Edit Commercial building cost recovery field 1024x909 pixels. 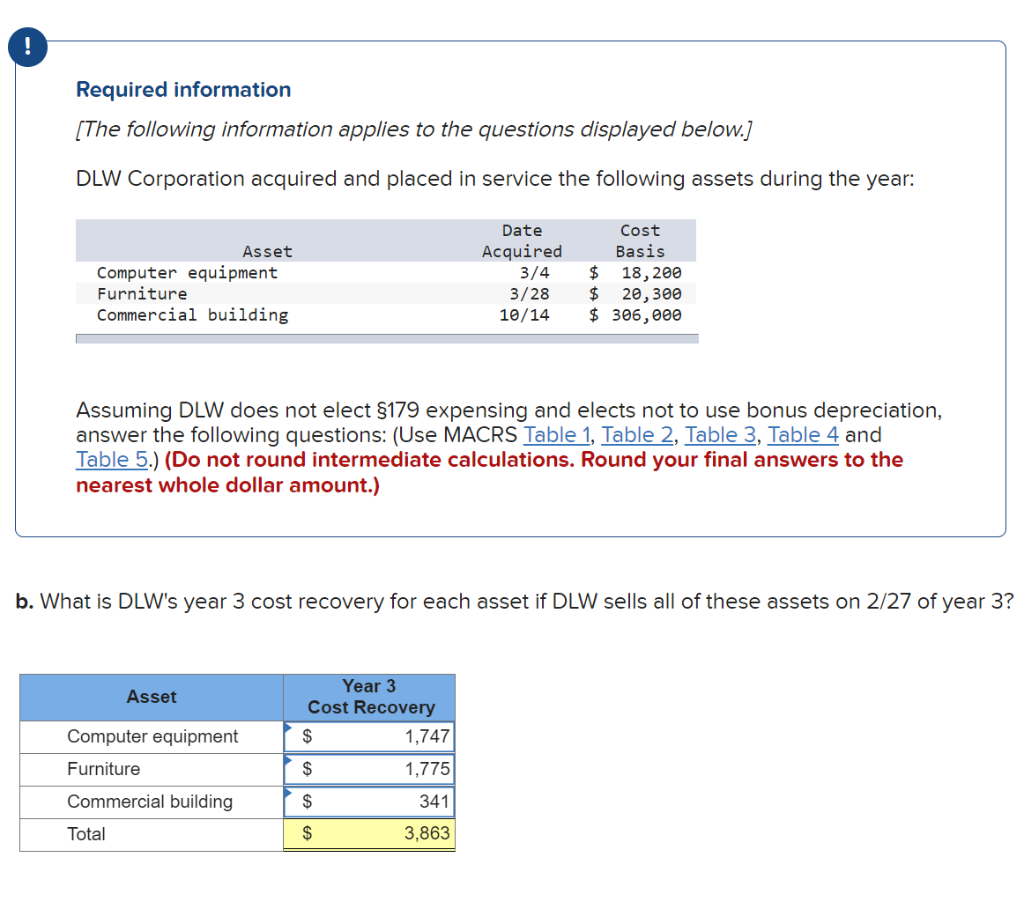(370, 802)
